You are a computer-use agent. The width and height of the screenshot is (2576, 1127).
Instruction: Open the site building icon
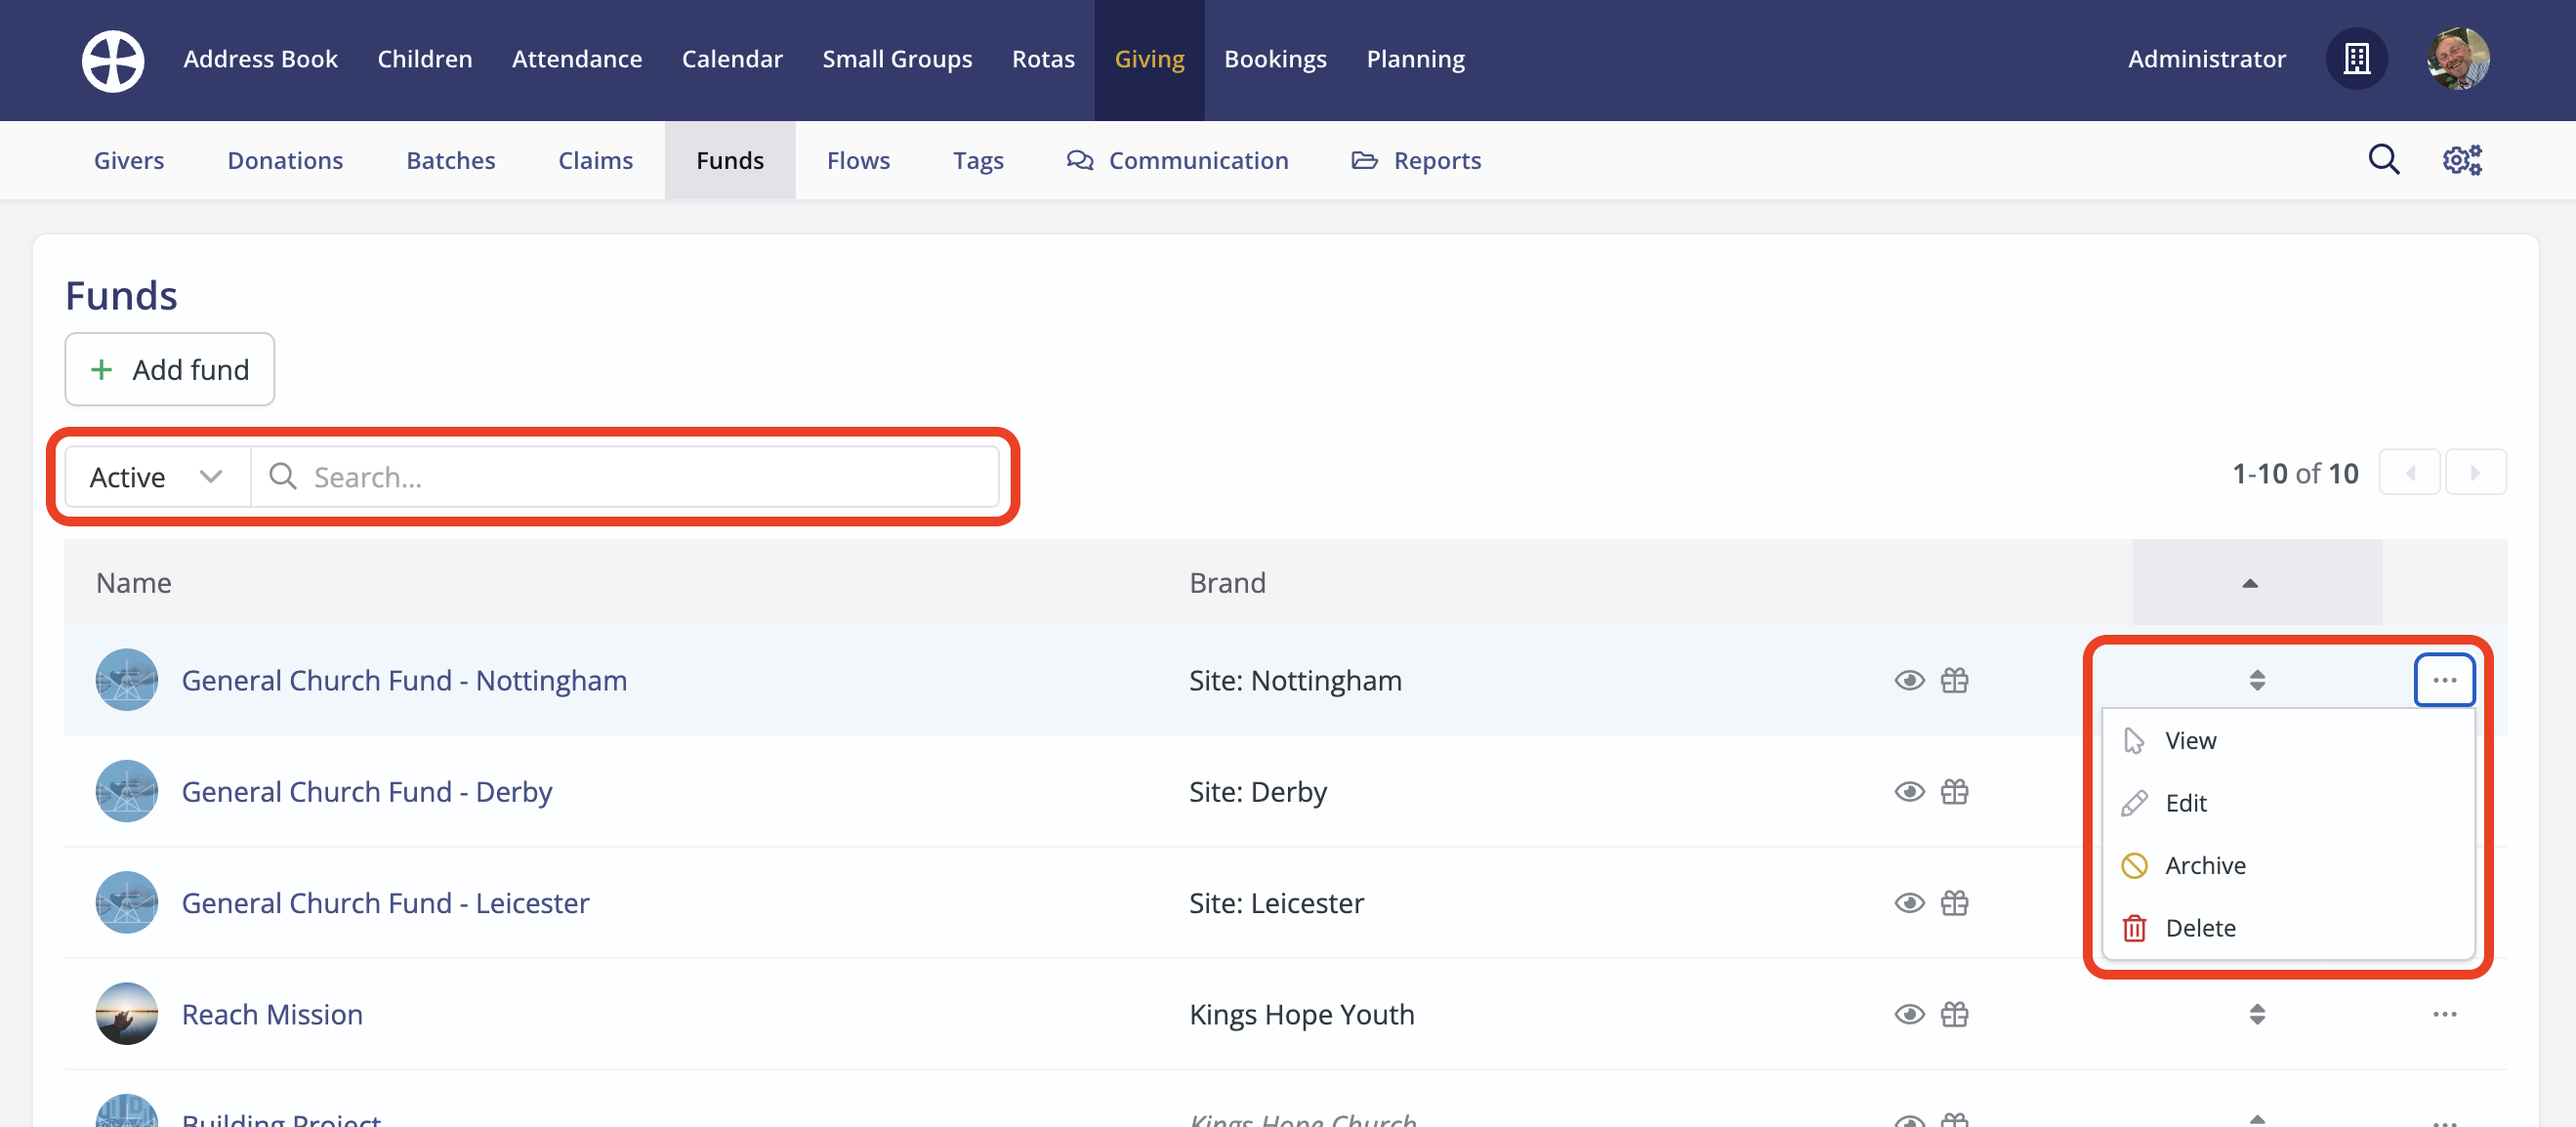2356,59
